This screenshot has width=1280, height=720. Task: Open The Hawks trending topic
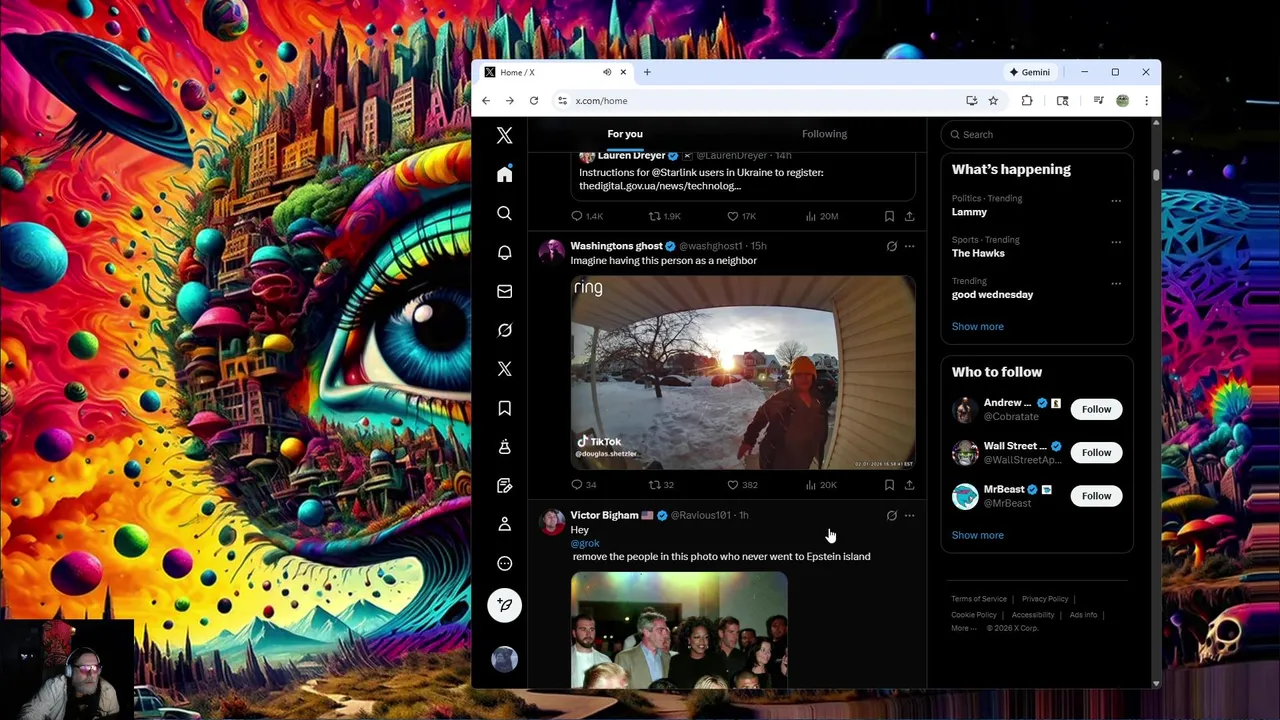coord(978,253)
